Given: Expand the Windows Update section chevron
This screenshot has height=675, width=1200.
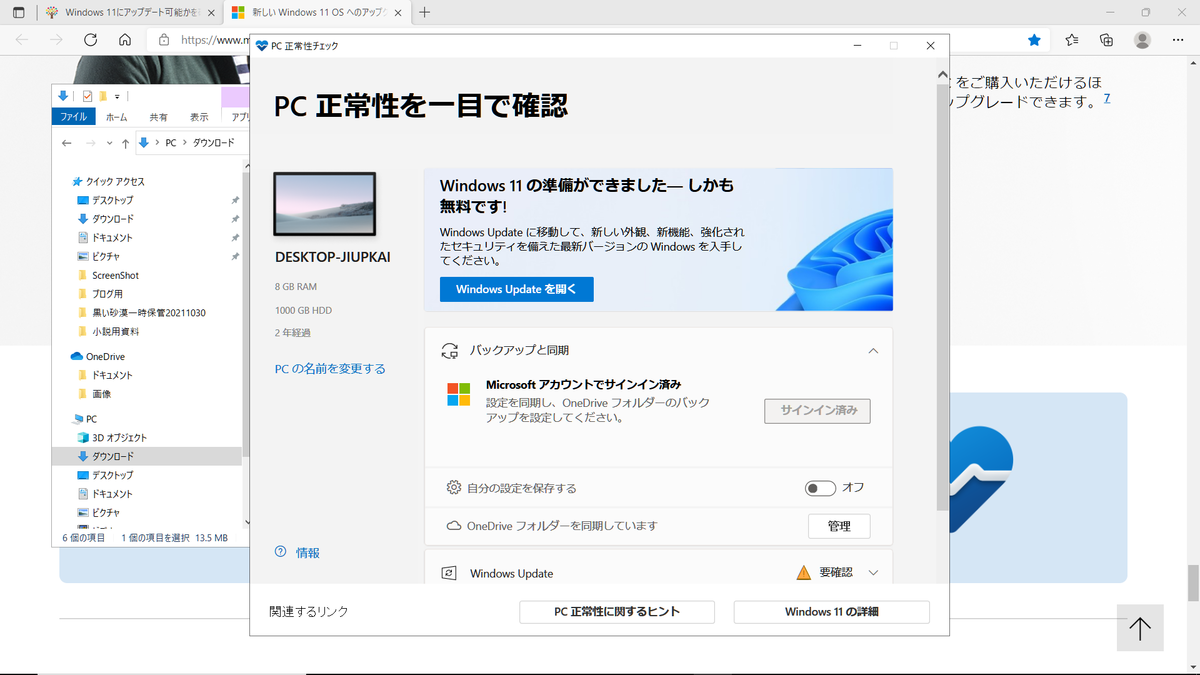Looking at the screenshot, I should [x=873, y=573].
